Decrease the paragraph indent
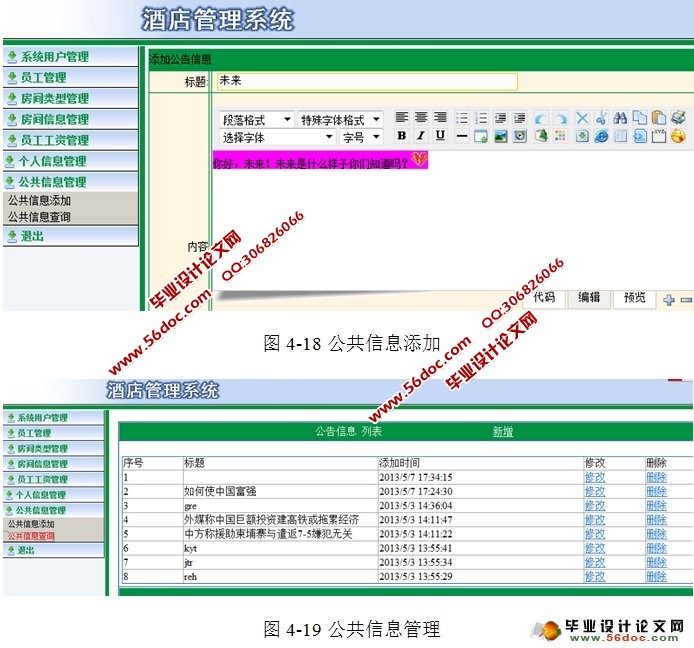 (x=500, y=118)
